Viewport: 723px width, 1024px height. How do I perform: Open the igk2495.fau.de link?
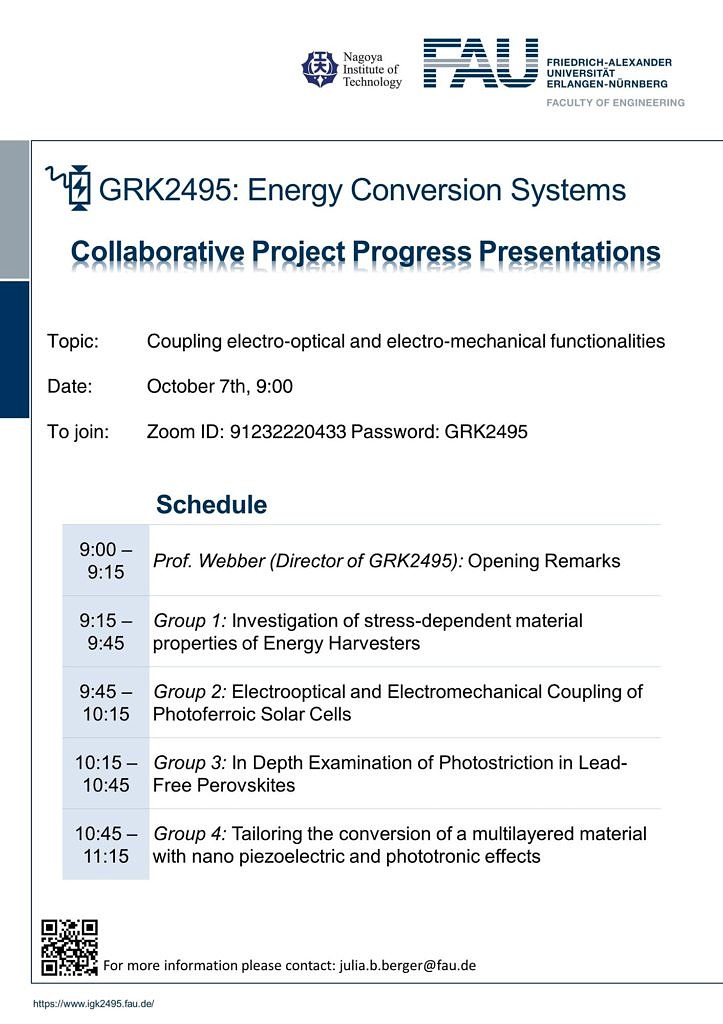coord(93,1002)
